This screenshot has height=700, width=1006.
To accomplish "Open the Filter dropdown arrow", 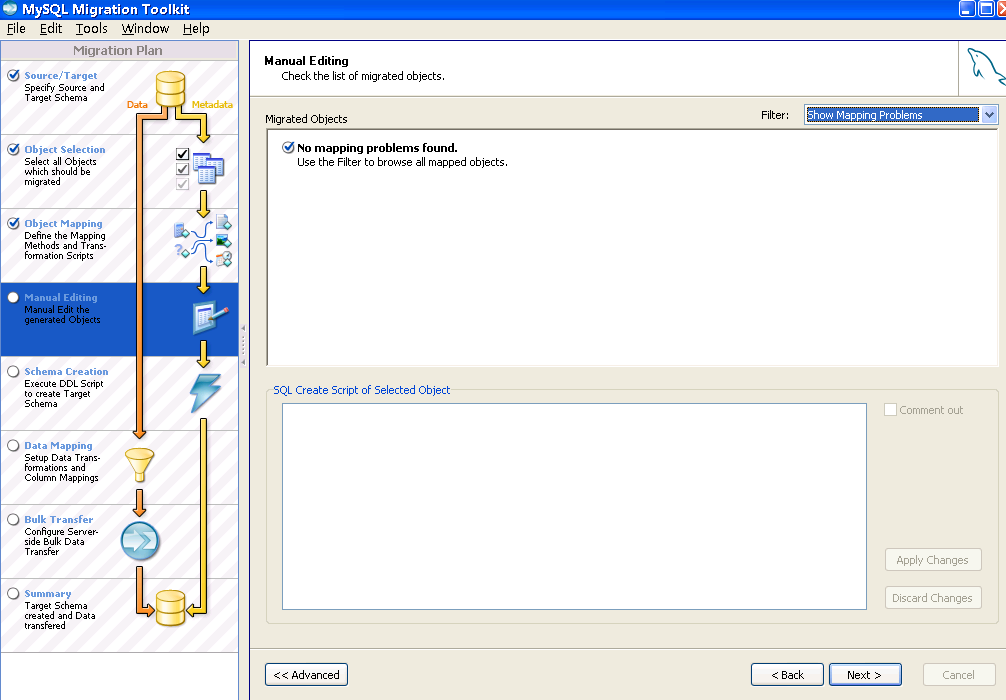I will point(989,115).
